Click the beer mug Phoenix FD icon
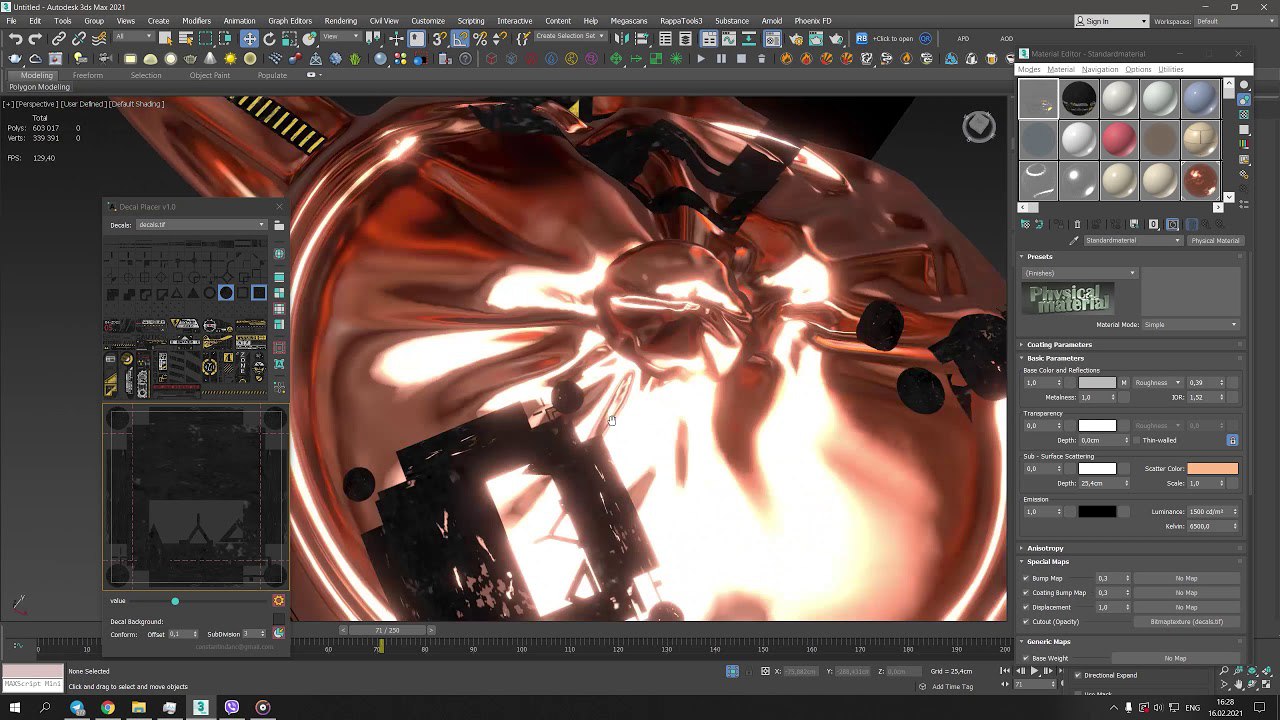Screen dimensions: 1280x720 992,59
